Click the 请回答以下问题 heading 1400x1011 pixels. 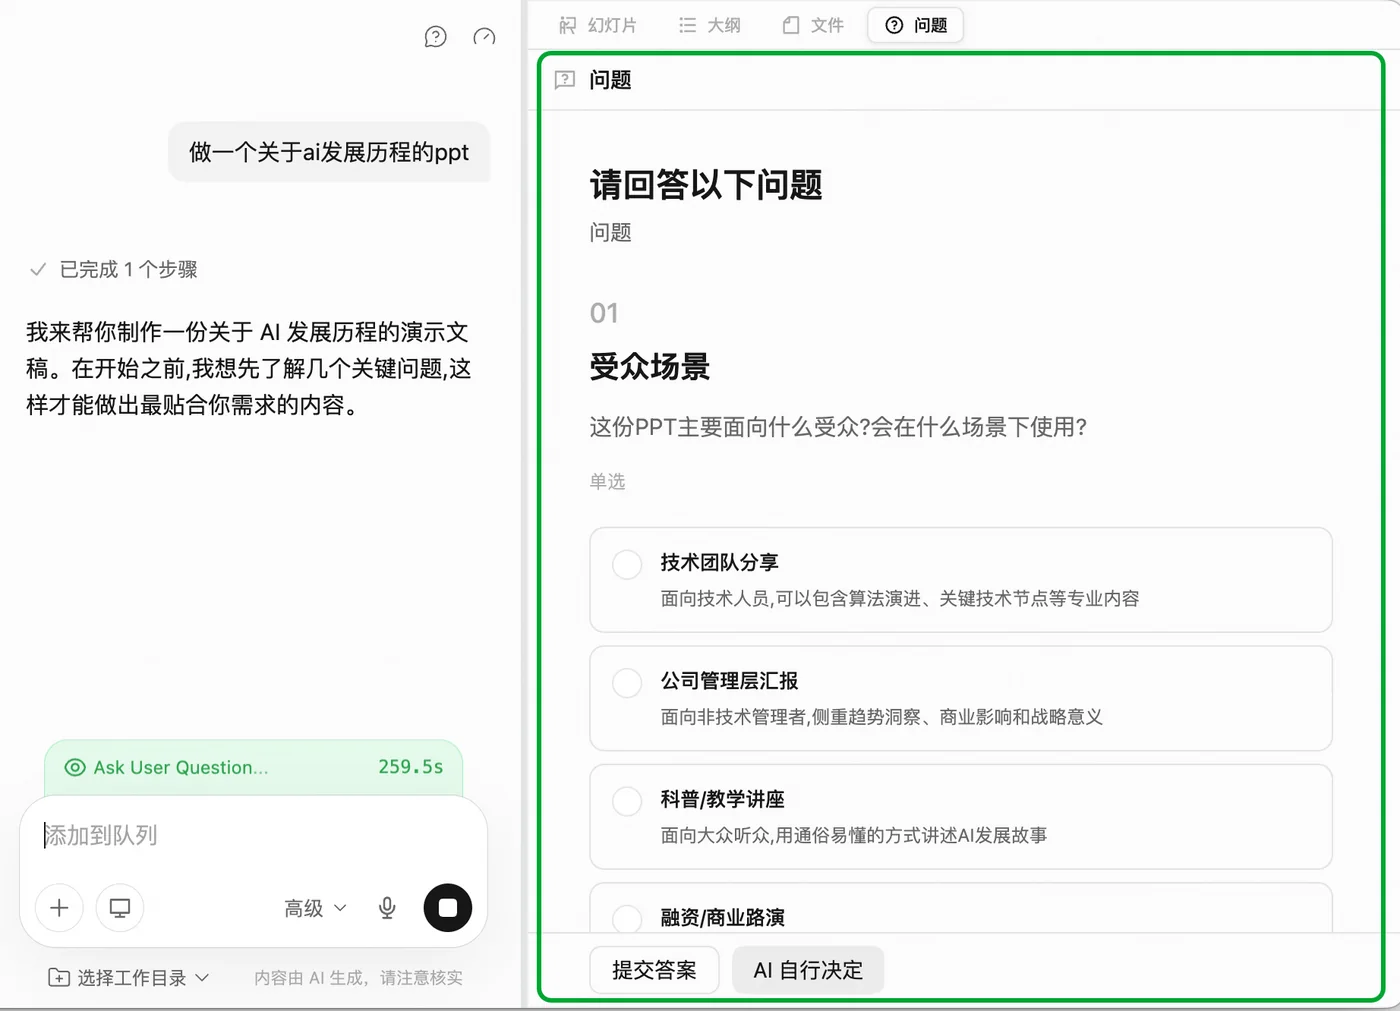(706, 185)
